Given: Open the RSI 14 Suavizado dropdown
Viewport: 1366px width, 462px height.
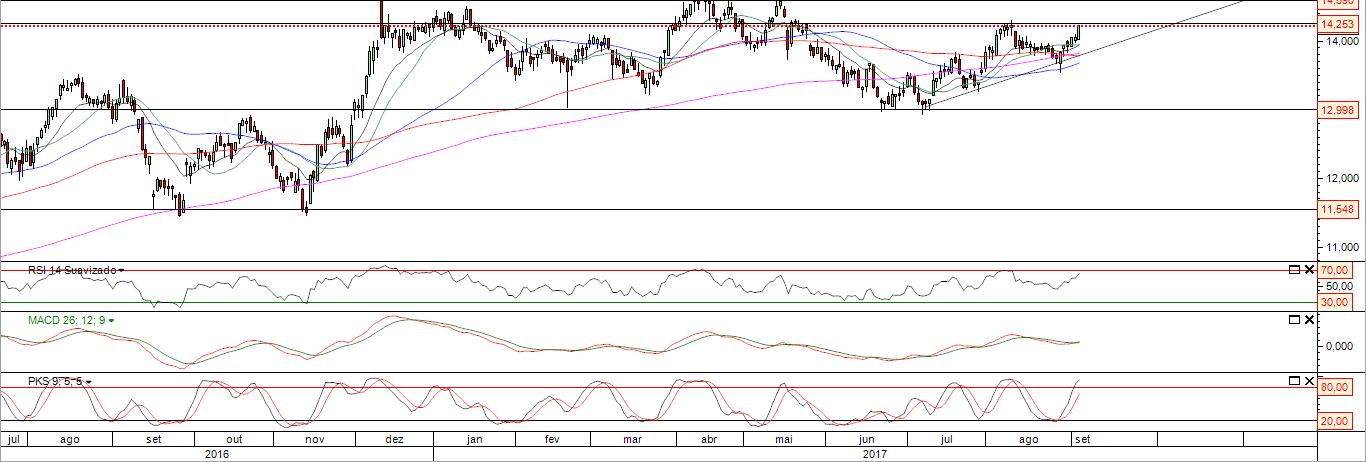Looking at the screenshot, I should 121,271.
